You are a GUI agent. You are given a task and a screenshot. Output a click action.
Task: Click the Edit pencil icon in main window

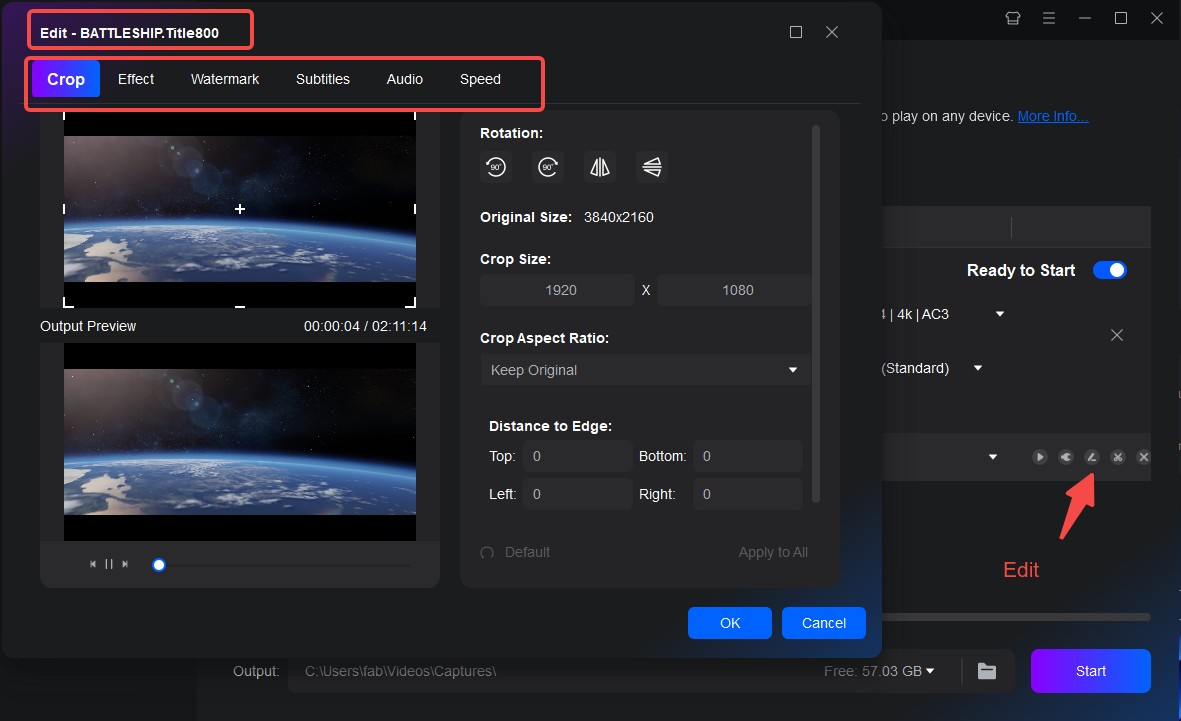click(x=1091, y=457)
